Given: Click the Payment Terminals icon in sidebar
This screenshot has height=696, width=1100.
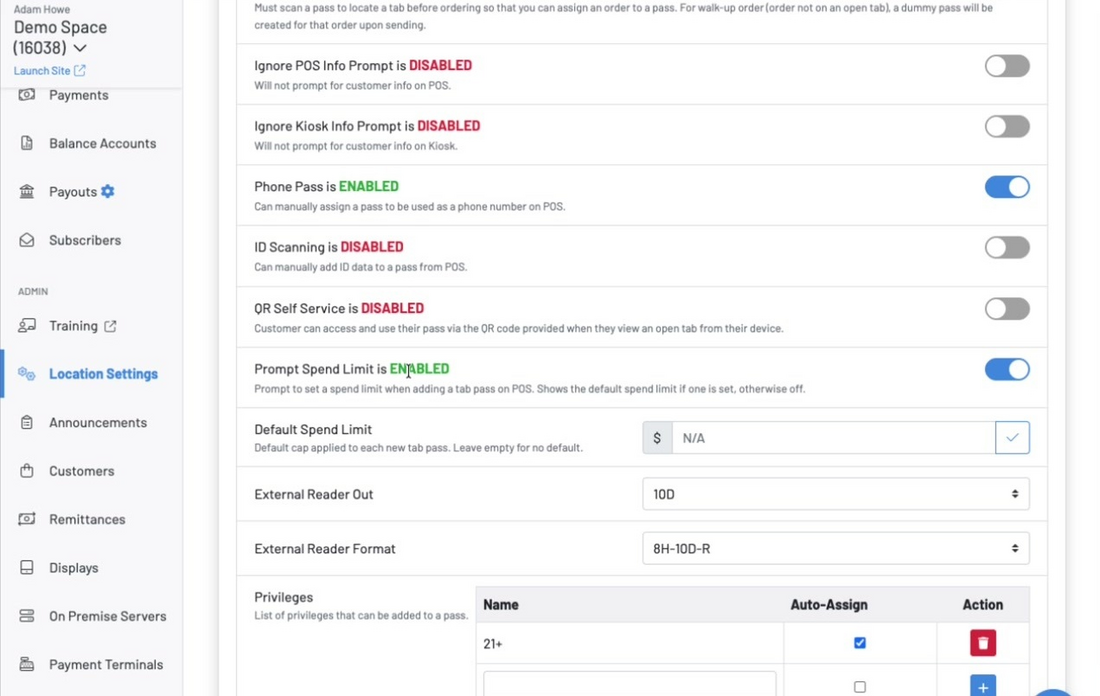Looking at the screenshot, I should [27, 664].
